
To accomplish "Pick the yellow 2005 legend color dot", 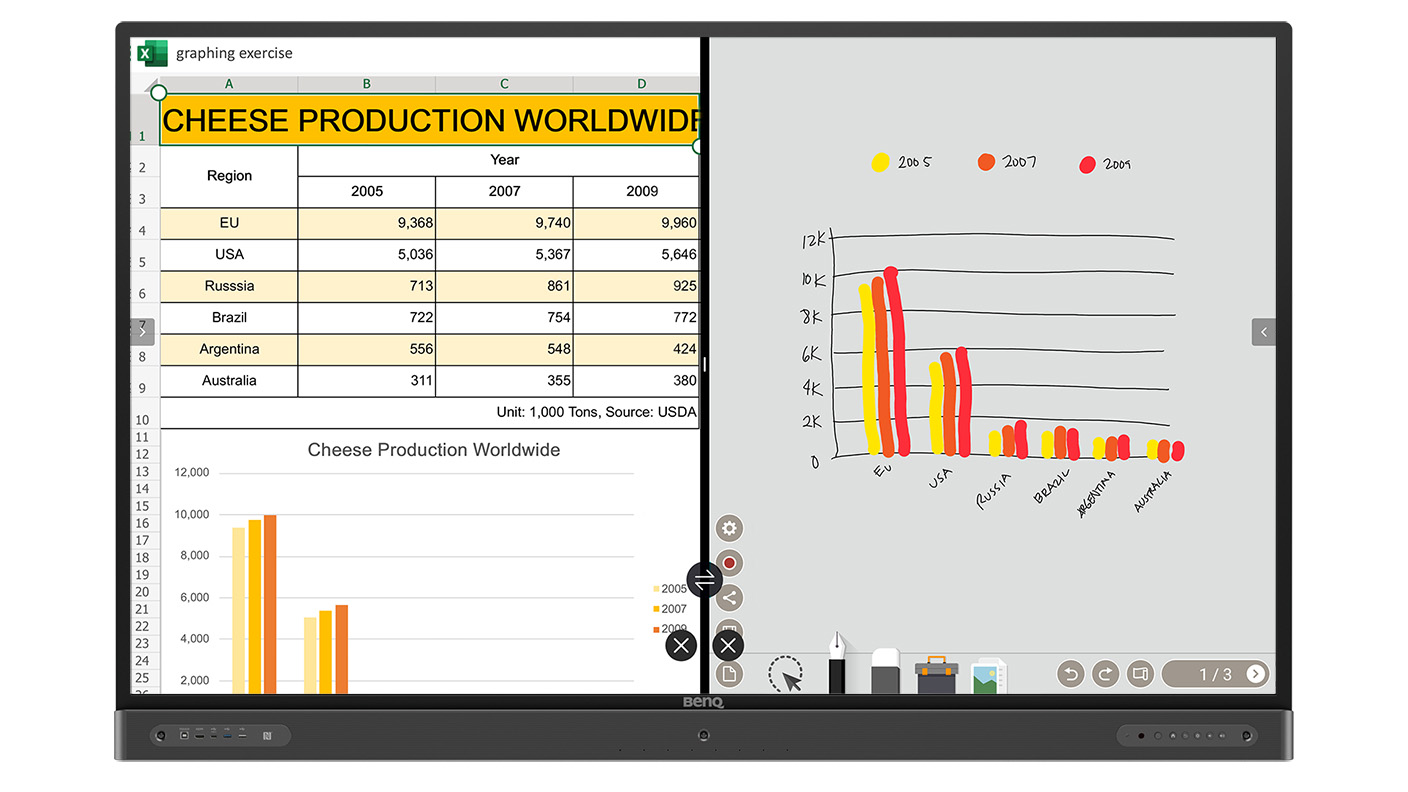I will click(880, 162).
